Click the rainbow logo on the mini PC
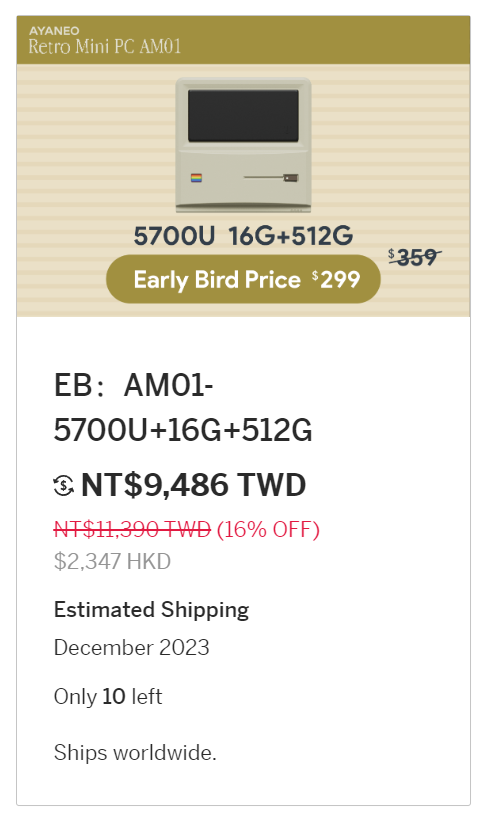This screenshot has height=826, width=483. coord(196,178)
